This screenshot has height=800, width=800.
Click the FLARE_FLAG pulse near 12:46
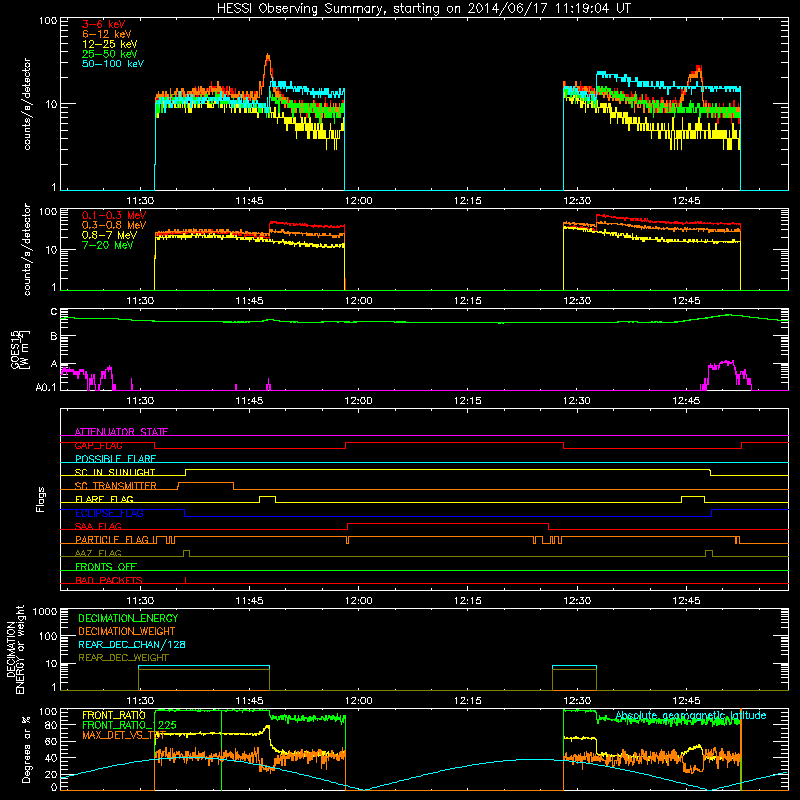pyautogui.click(x=693, y=498)
